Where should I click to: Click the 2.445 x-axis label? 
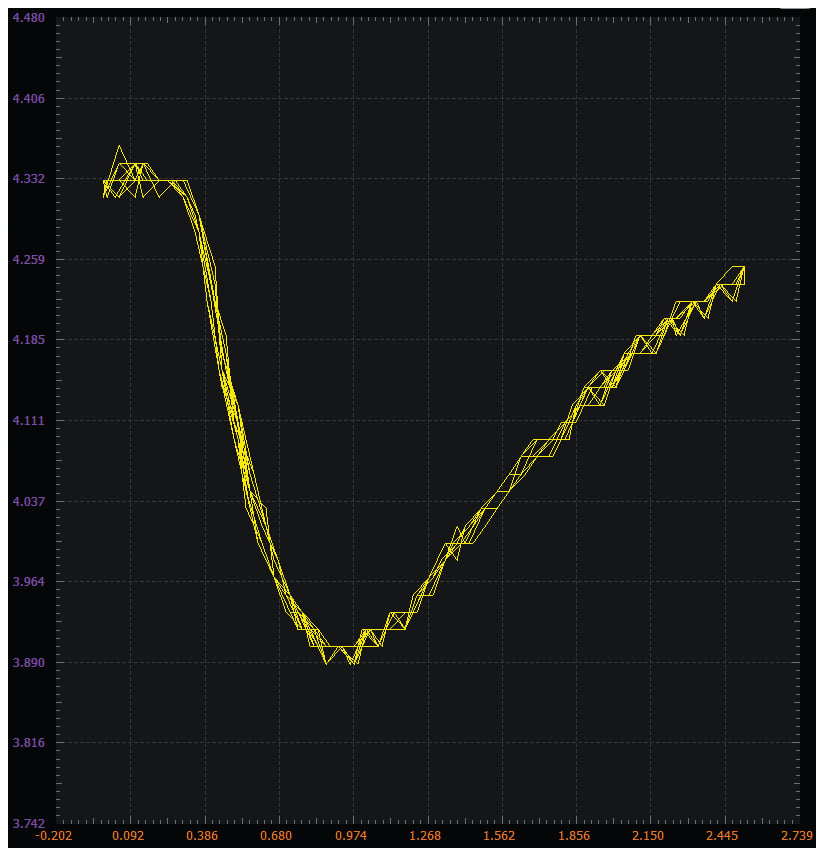(x=722, y=836)
